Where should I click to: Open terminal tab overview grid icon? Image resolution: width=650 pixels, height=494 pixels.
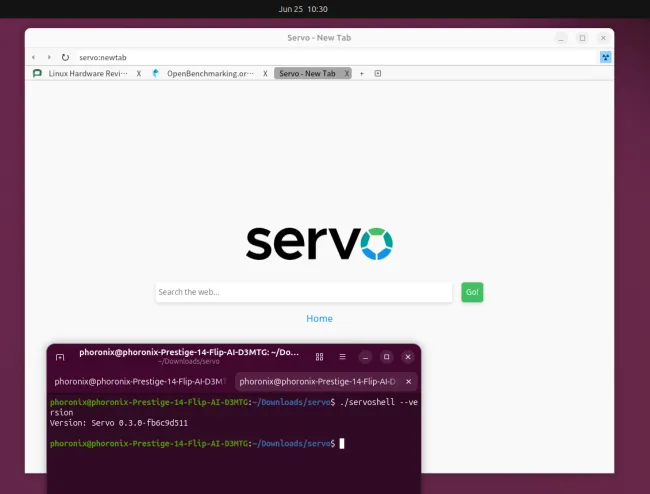319,357
